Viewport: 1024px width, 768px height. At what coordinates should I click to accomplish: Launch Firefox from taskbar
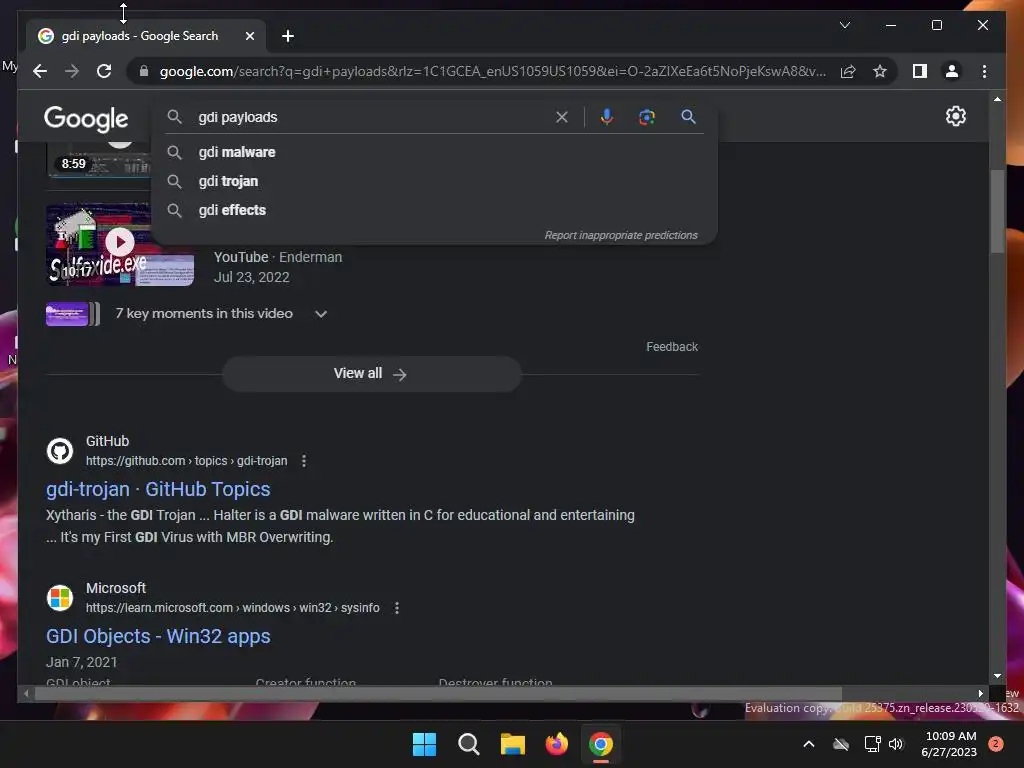pos(556,744)
